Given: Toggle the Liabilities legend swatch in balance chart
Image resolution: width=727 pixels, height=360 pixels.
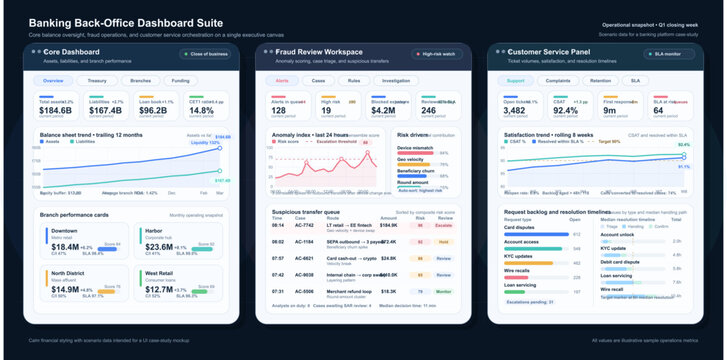Looking at the screenshot, I should click(72, 141).
